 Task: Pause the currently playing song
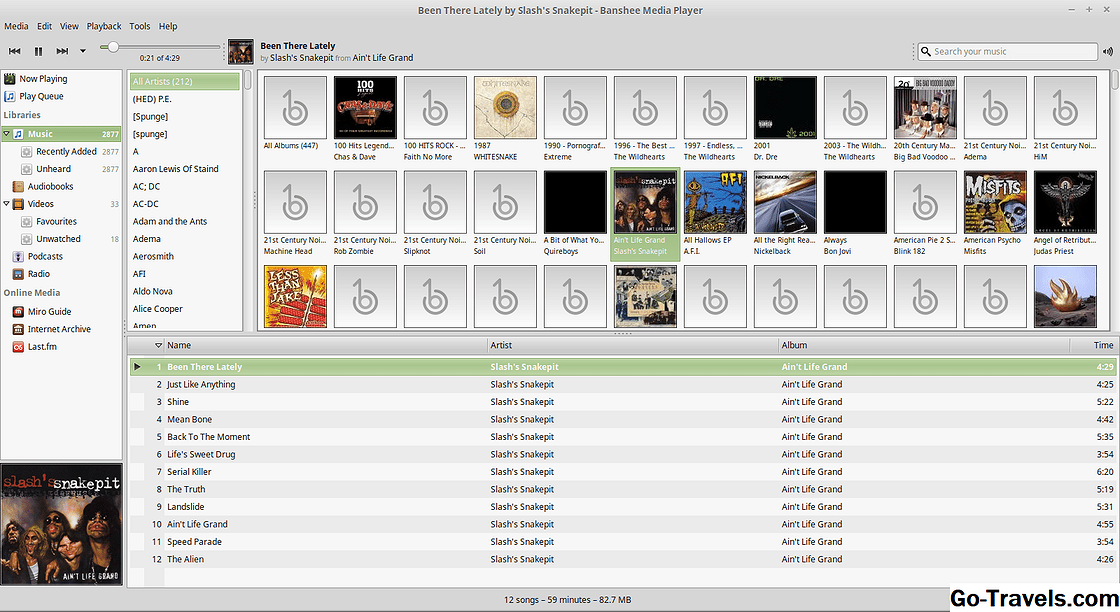(x=39, y=51)
